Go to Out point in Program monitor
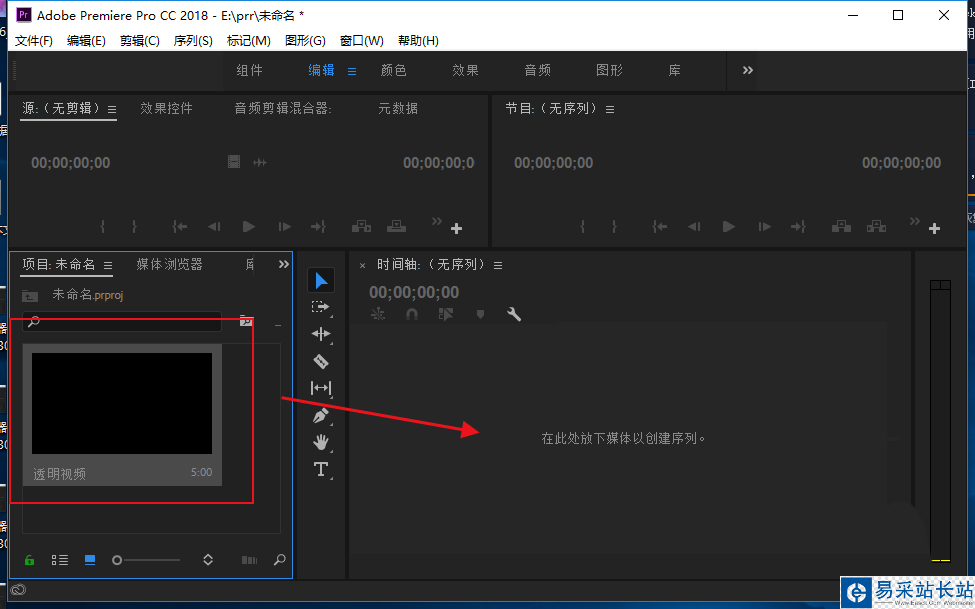The height and width of the screenshot is (609, 975). [798, 226]
